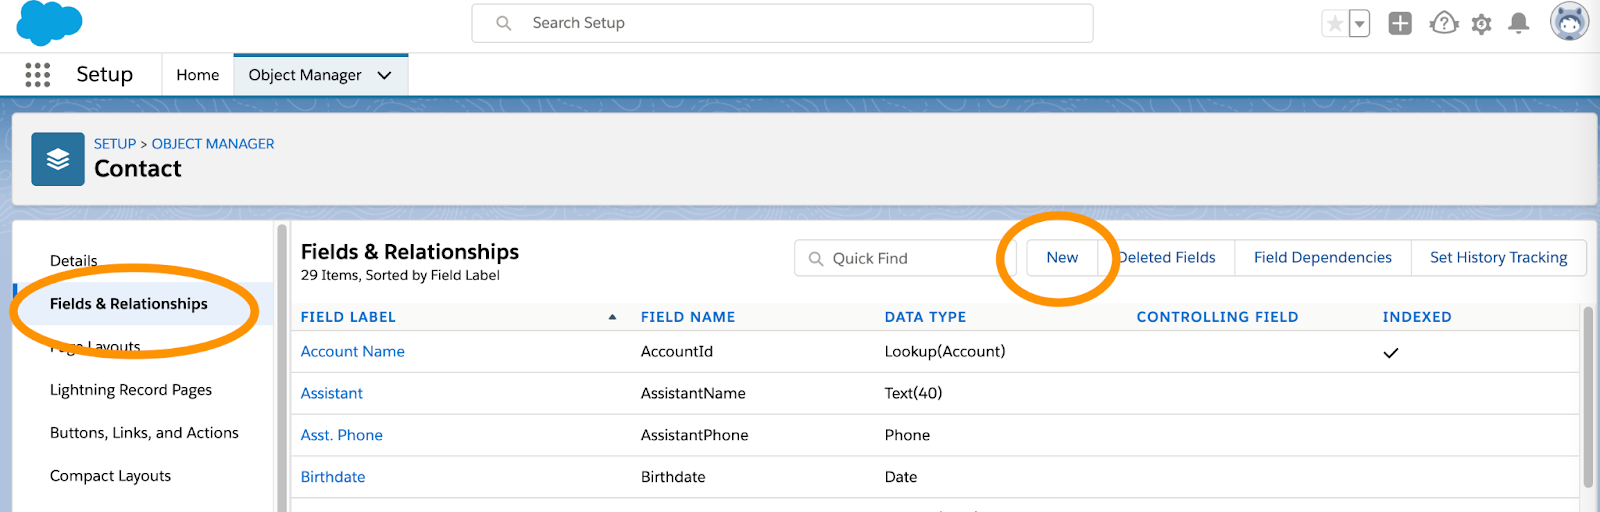The height and width of the screenshot is (512, 1600).
Task: Open Lightning Record Pages in sidebar
Action: pyautogui.click(x=131, y=390)
